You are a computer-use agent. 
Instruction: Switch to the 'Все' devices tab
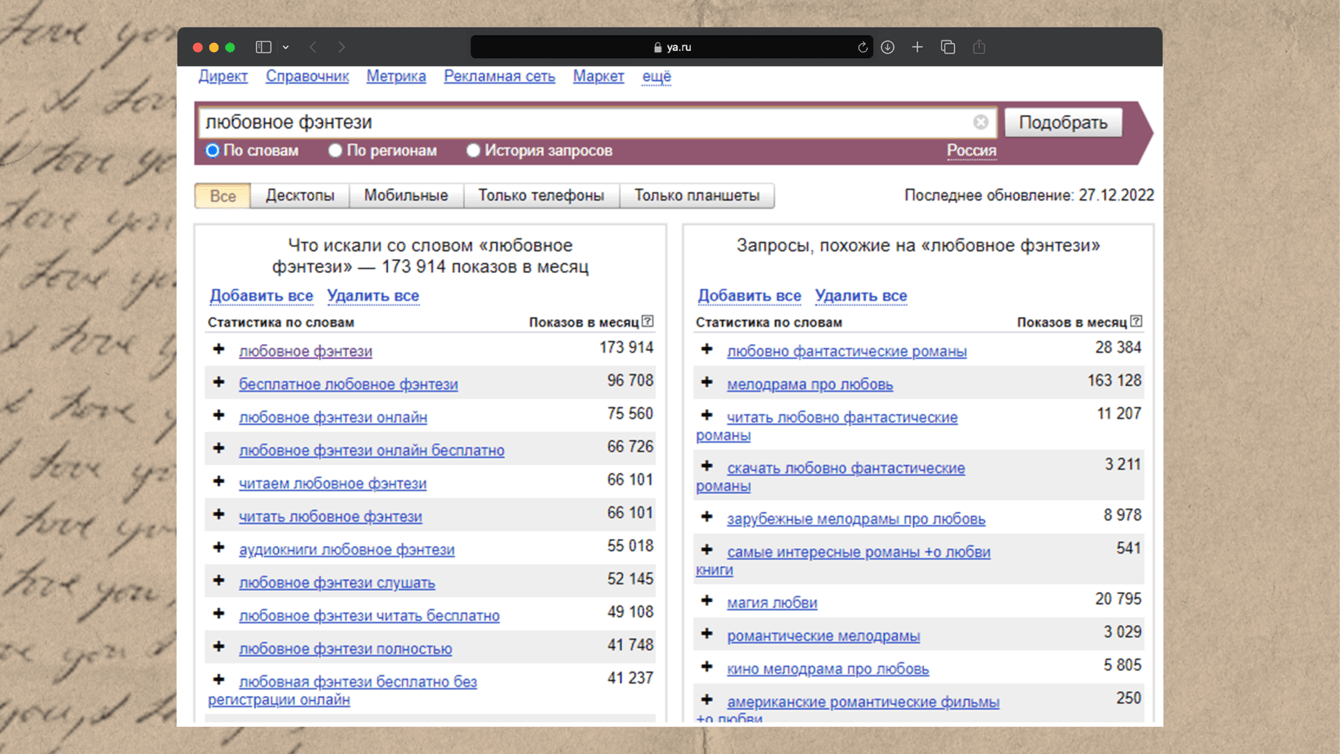coord(223,196)
